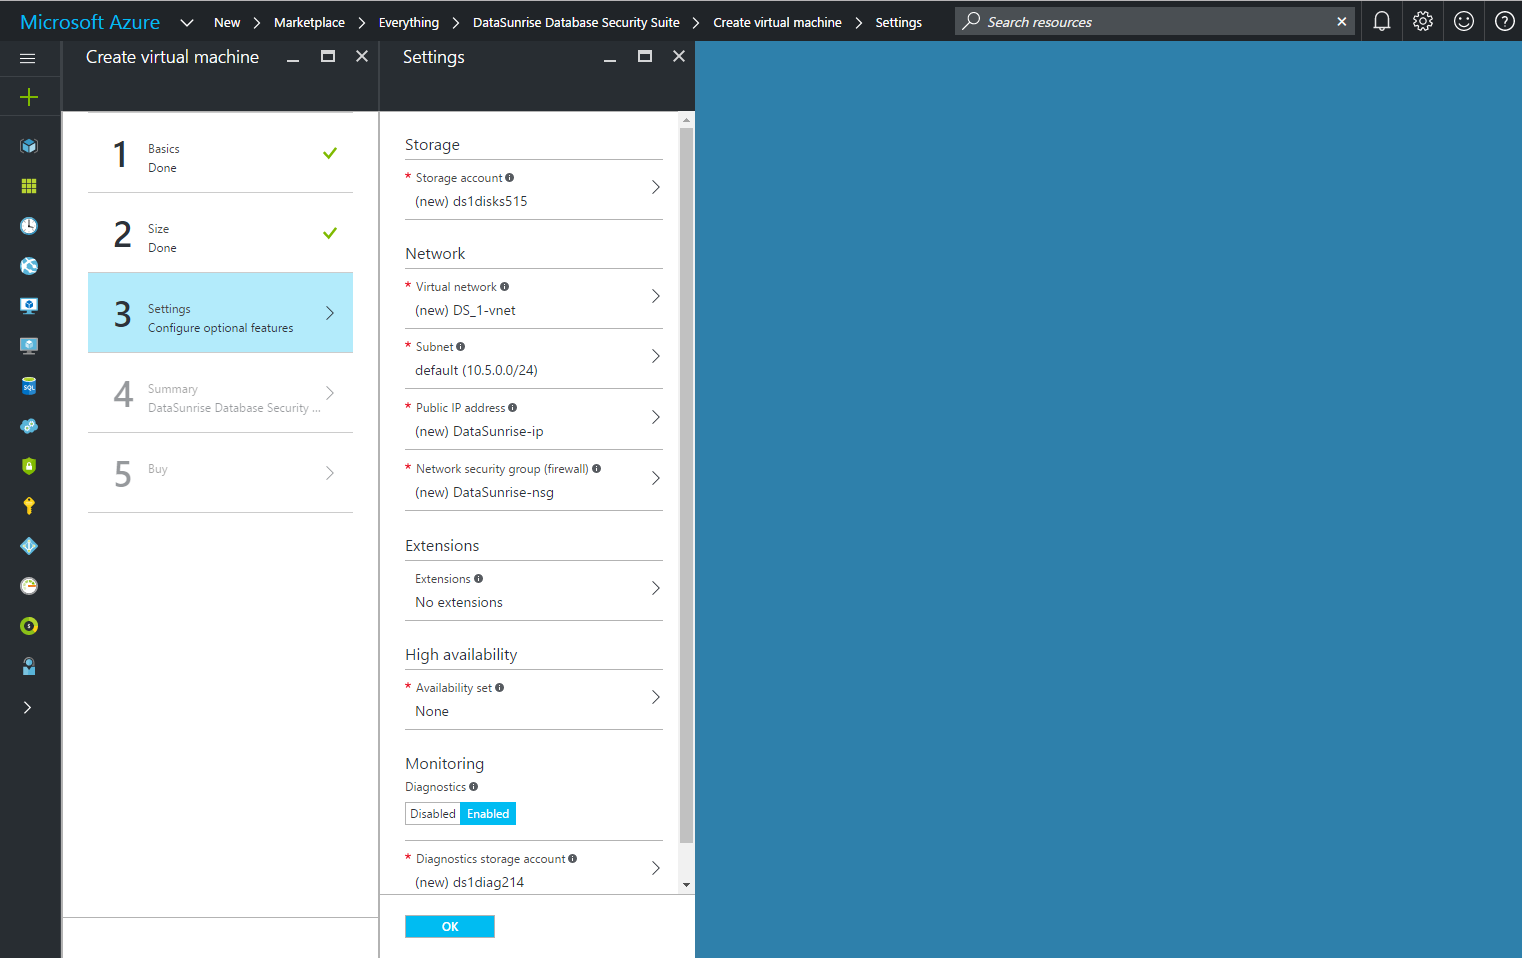The image size is (1522, 958).
Task: Expand Storage account ds1disks515 row
Action: pyautogui.click(x=534, y=189)
